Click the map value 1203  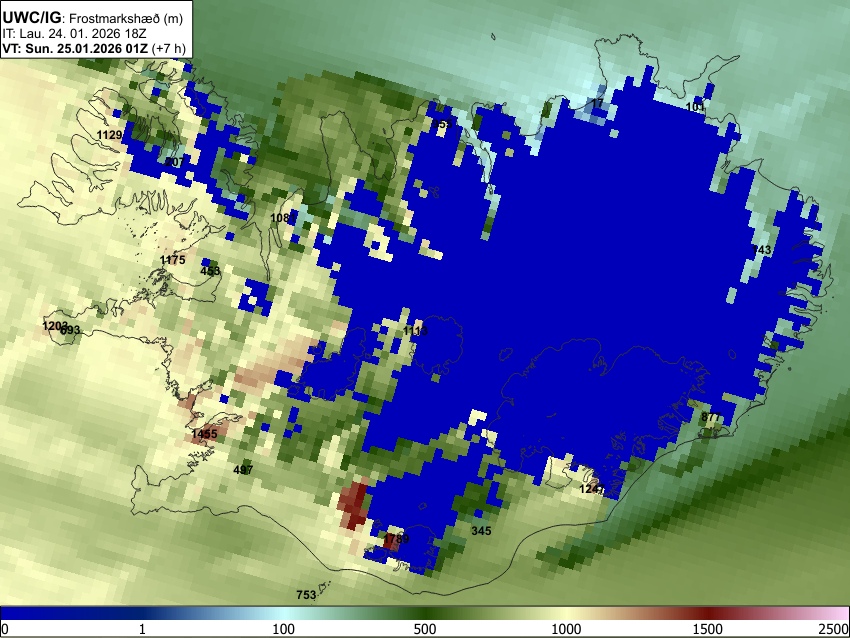click(x=54, y=326)
